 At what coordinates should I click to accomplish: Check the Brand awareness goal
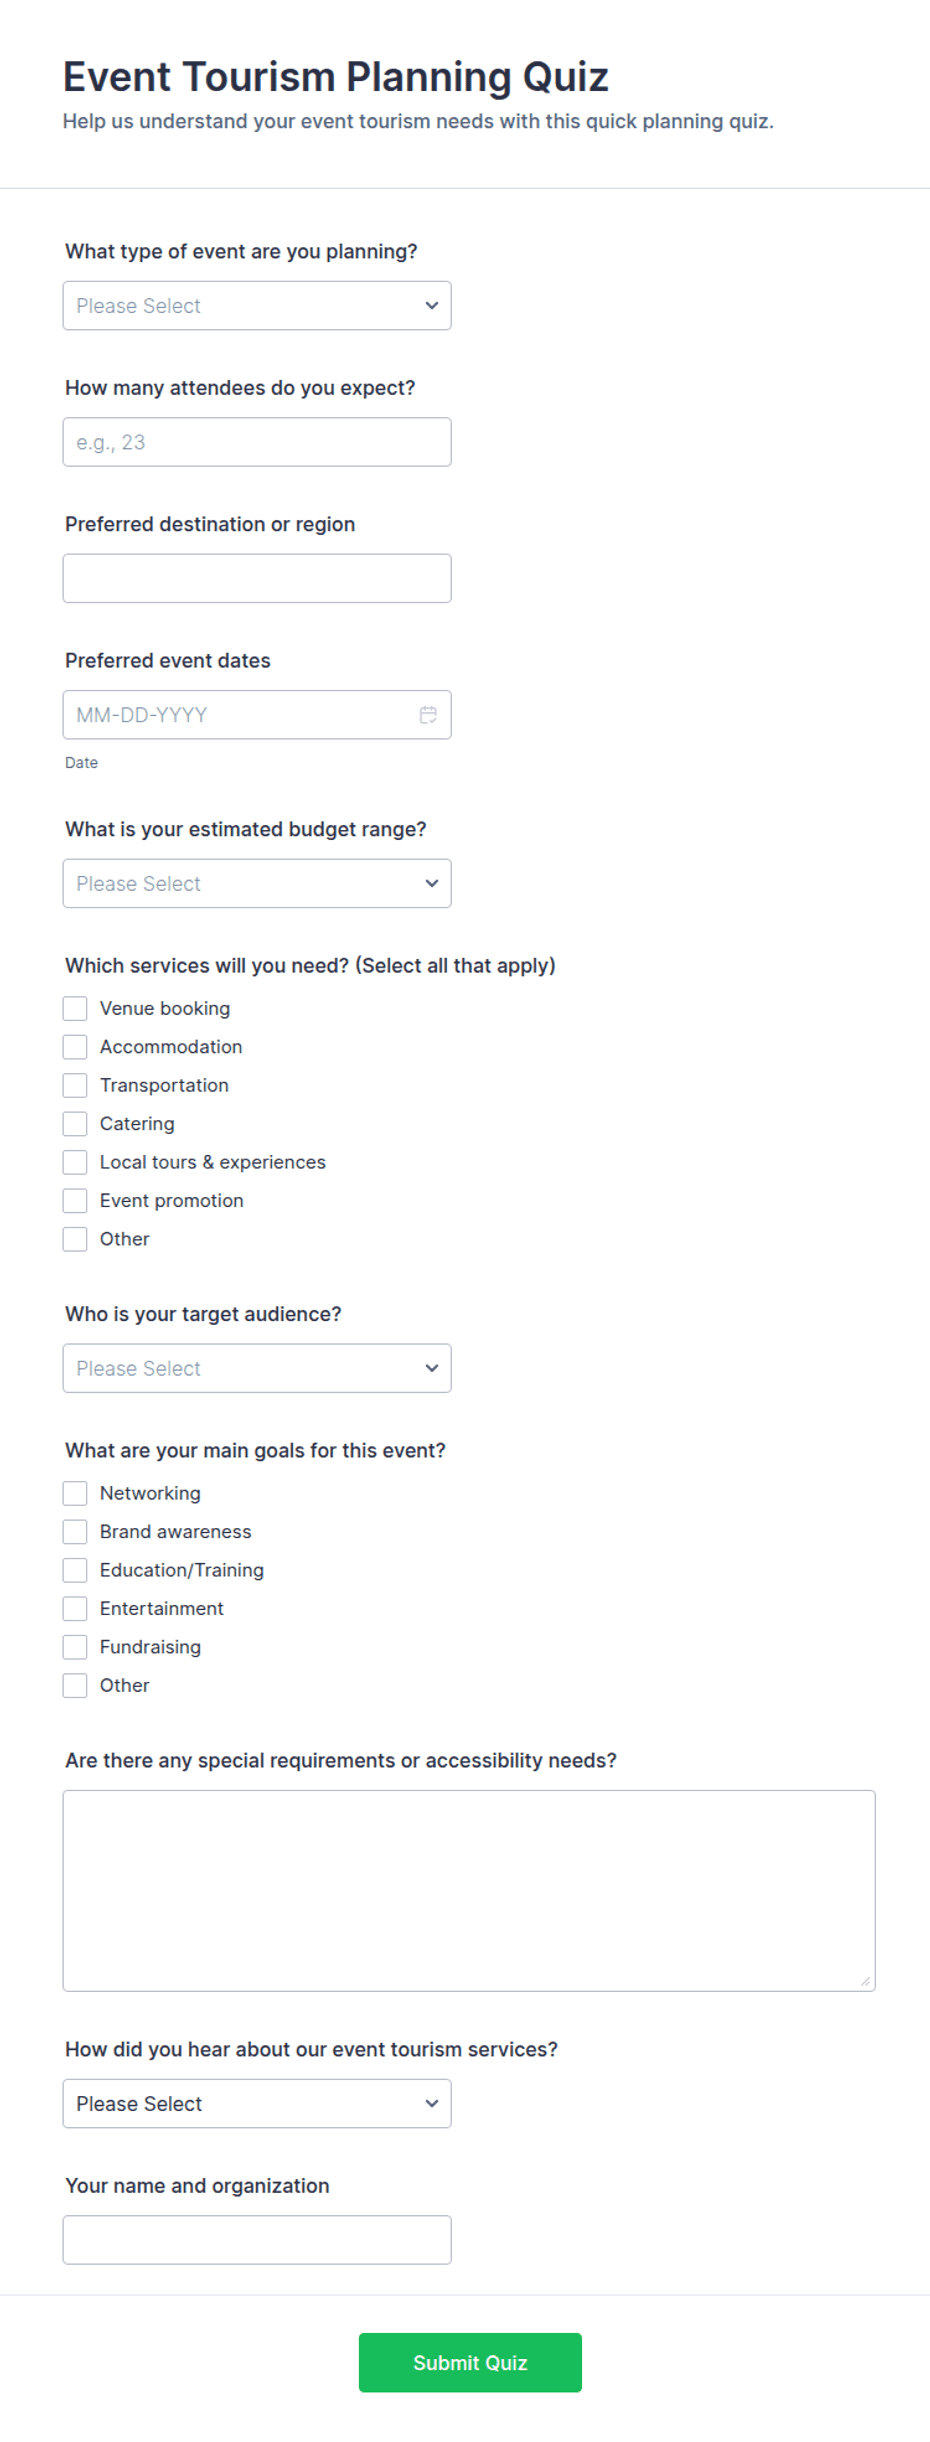pos(75,1532)
